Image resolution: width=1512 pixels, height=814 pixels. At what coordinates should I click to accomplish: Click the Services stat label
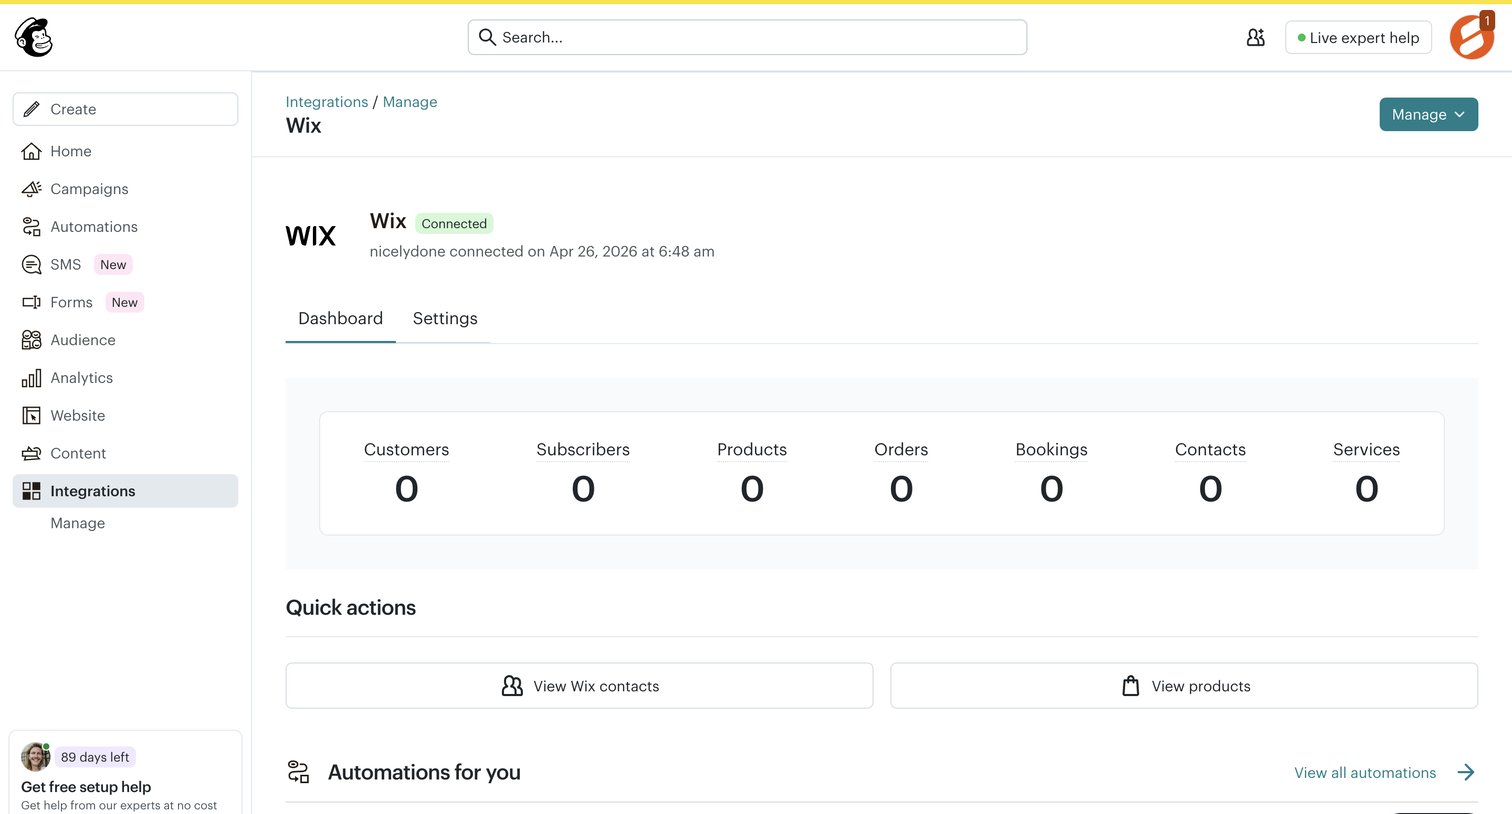[x=1366, y=450]
